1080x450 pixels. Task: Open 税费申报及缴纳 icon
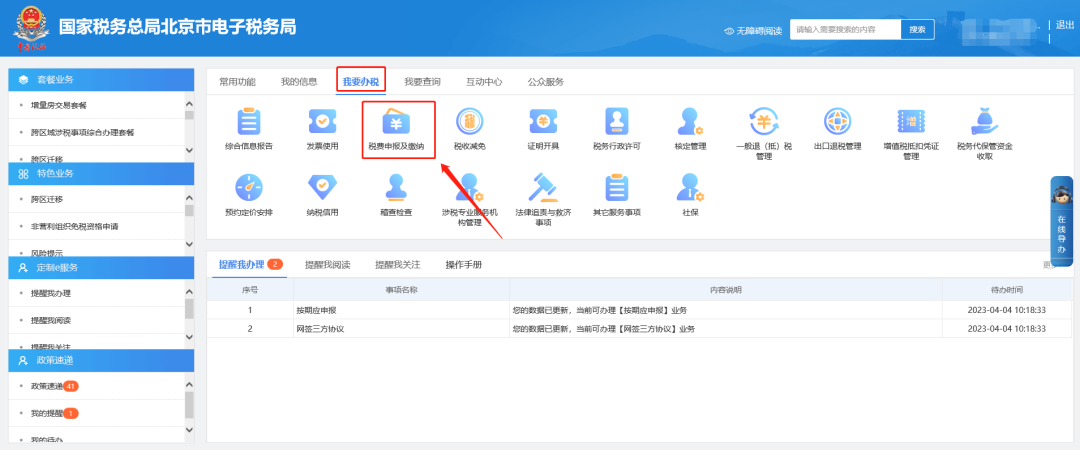click(x=396, y=121)
